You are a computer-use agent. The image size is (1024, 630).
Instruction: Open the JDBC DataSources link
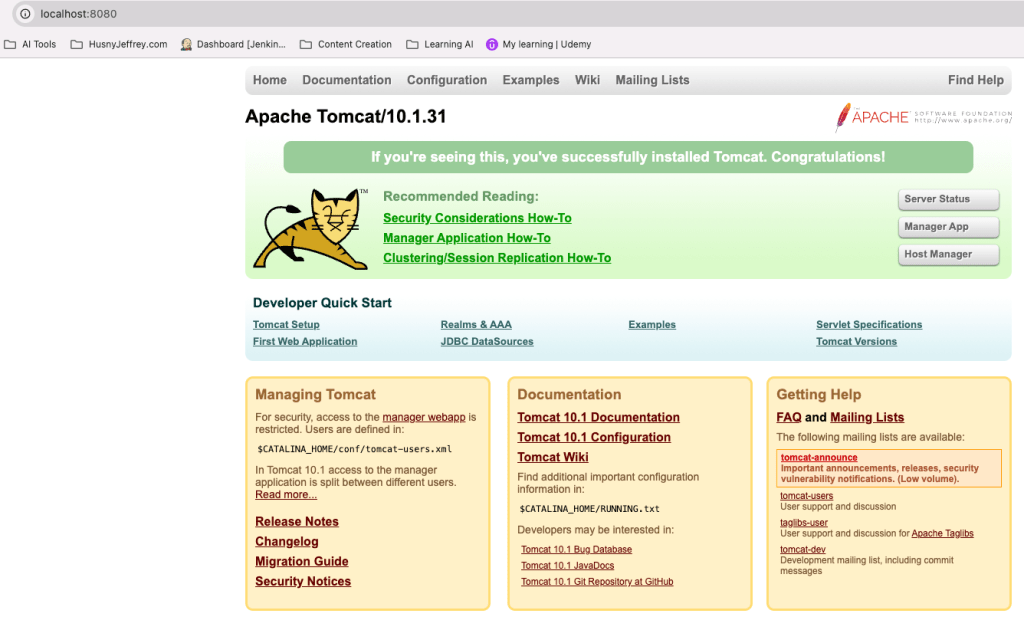(x=487, y=341)
